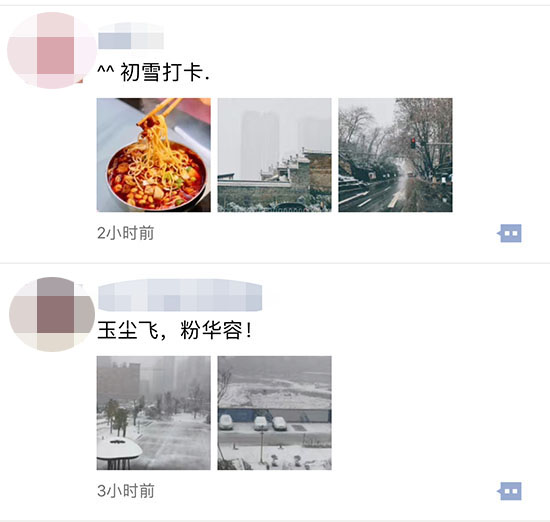The height and width of the screenshot is (522, 550).
Task: Open comment menu on the 初雪打卡 post
Action: click(509, 233)
